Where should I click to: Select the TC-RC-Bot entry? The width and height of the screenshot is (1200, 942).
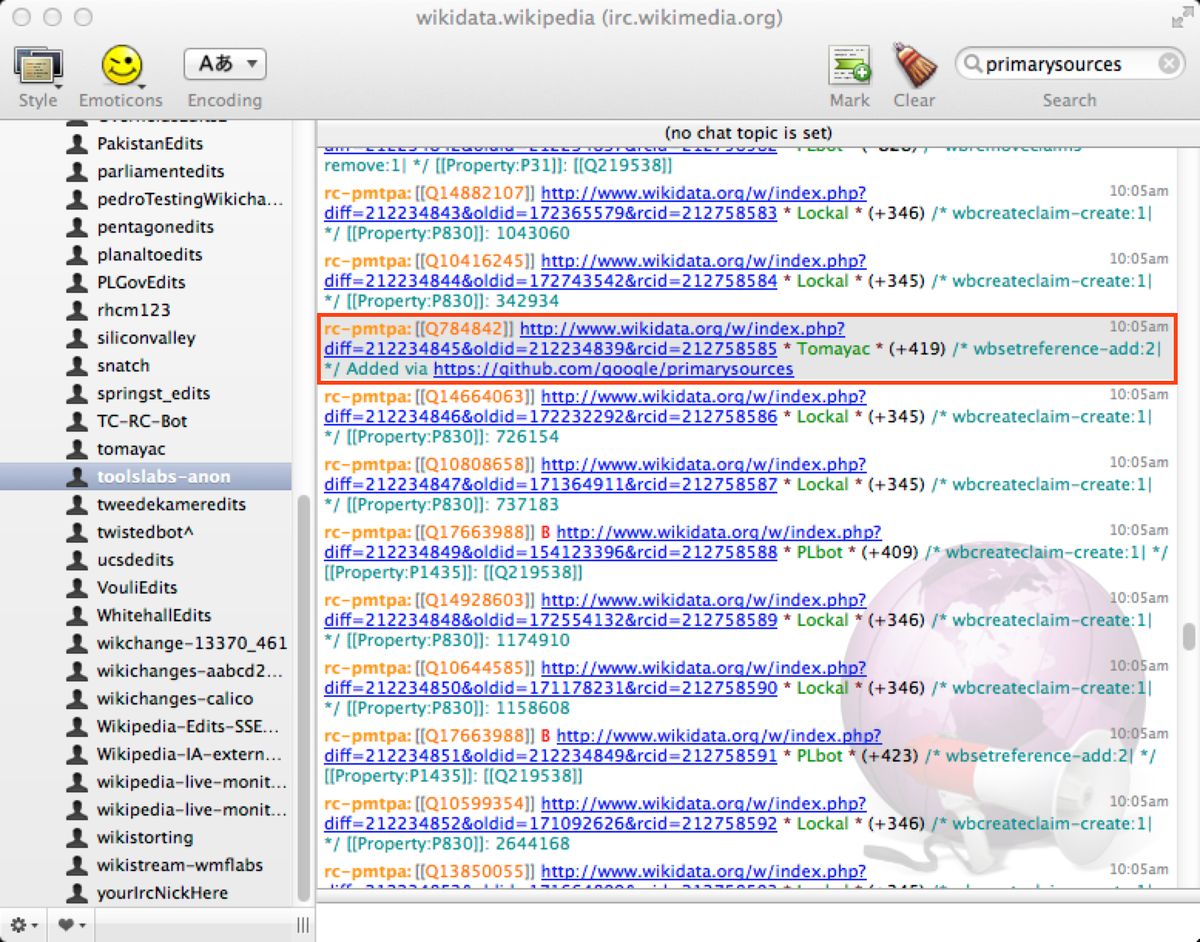pos(142,421)
